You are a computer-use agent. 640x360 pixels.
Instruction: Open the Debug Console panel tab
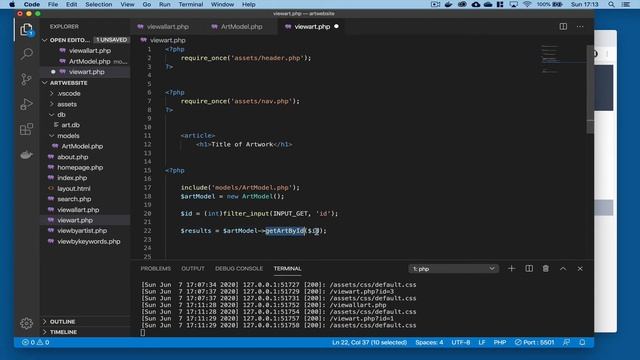[239, 269]
